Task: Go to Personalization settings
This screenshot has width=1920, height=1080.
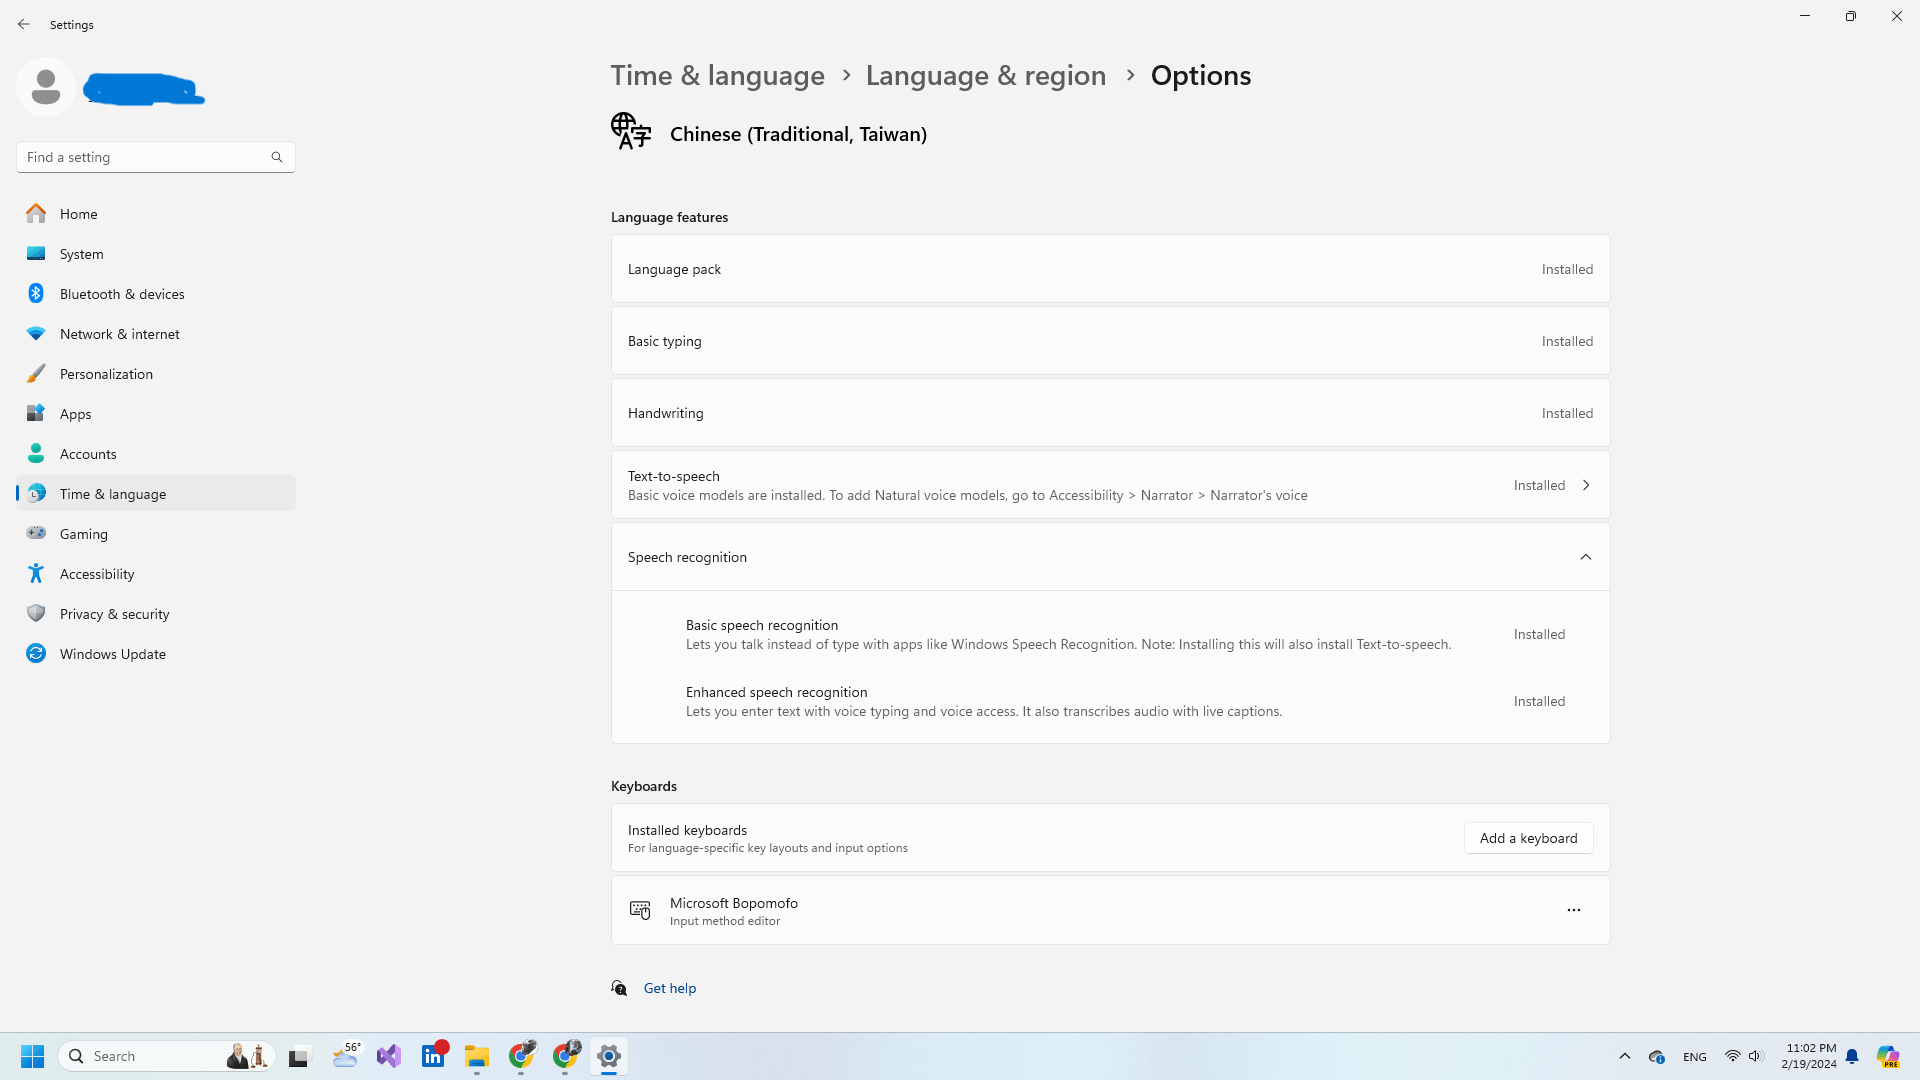Action: click(106, 374)
